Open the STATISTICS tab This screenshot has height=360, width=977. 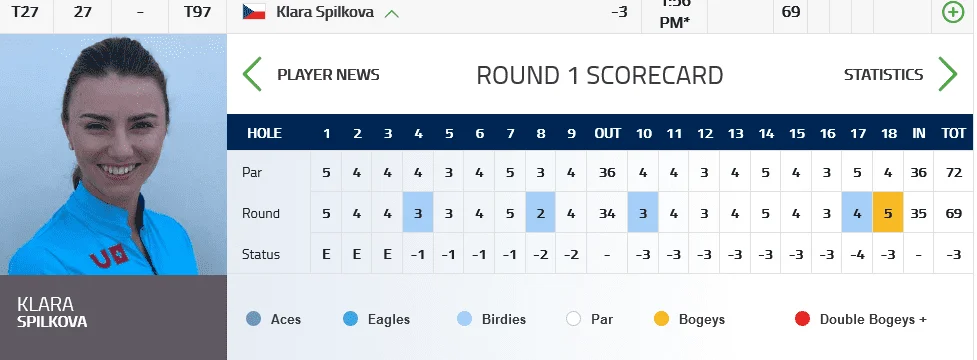click(884, 75)
